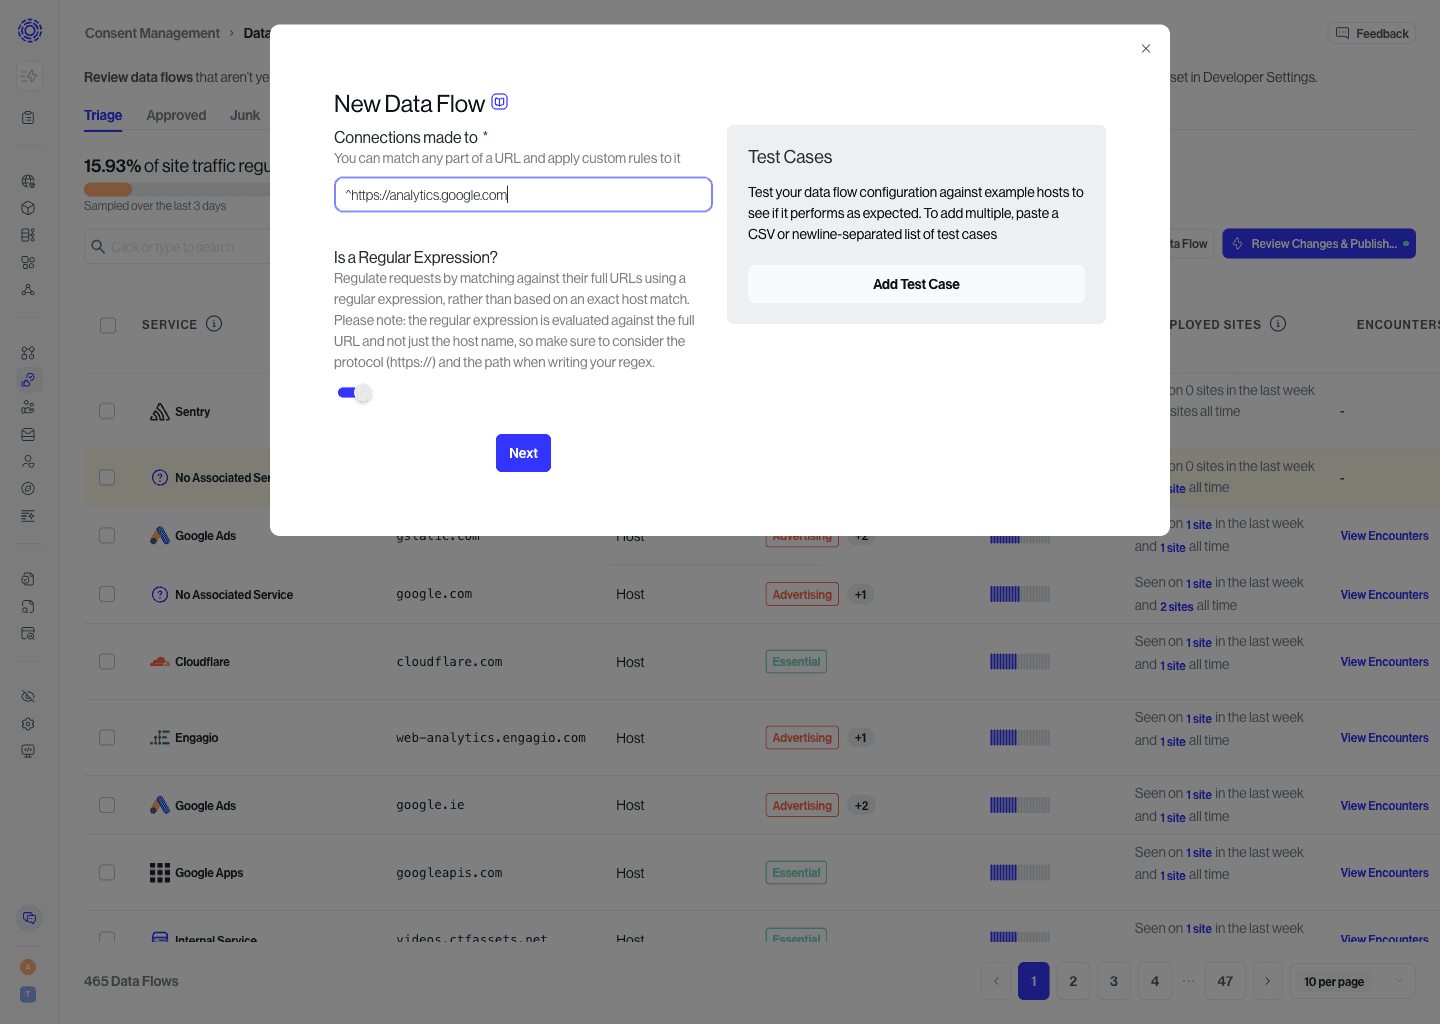Click the Next button in dialog

point(523,453)
